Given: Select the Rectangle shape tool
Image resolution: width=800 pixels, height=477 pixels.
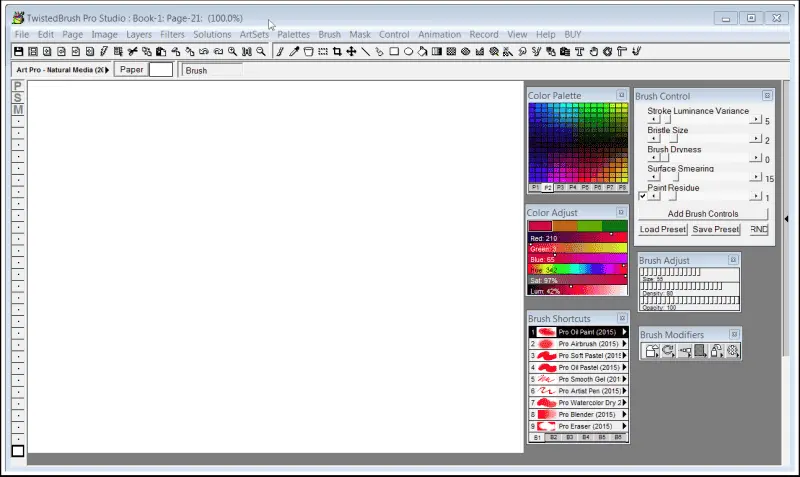Looking at the screenshot, I should [394, 52].
